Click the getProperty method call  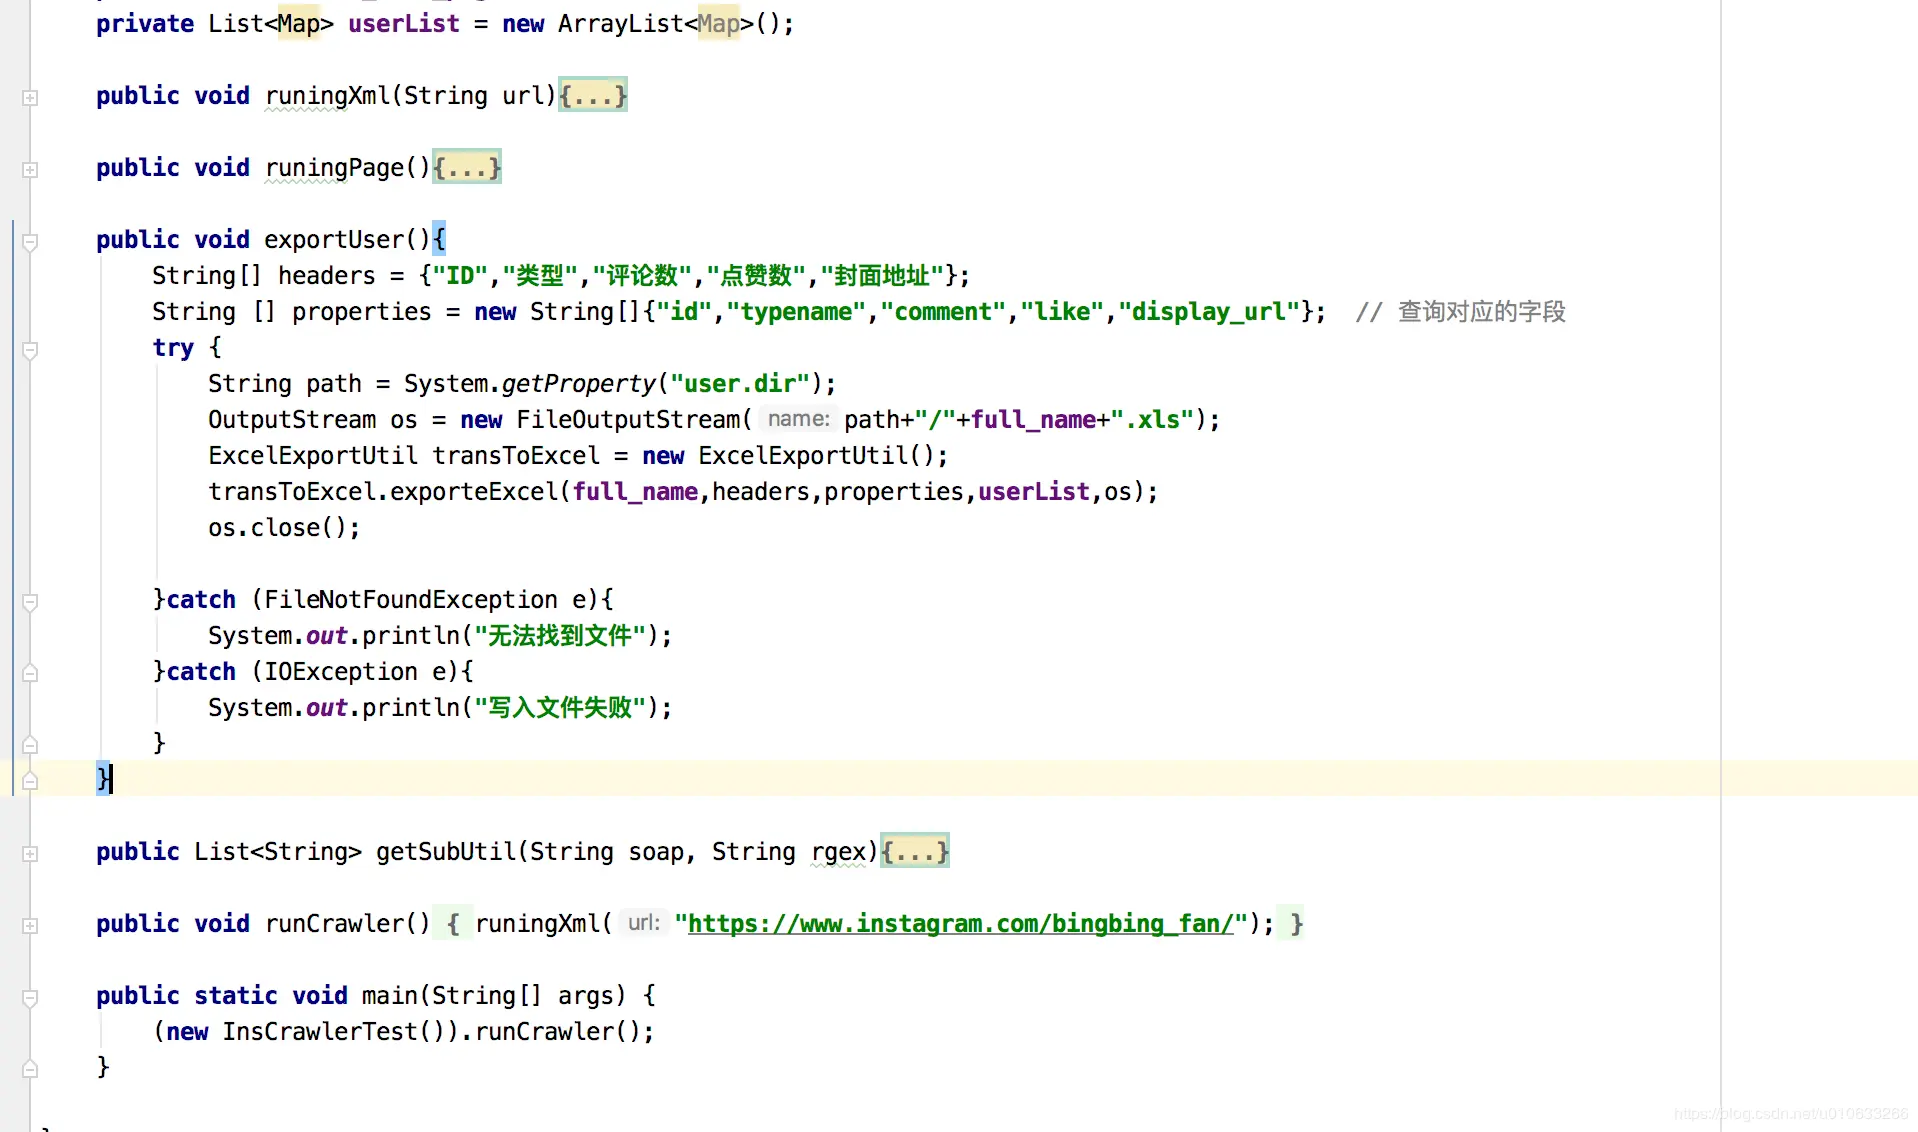click(579, 383)
